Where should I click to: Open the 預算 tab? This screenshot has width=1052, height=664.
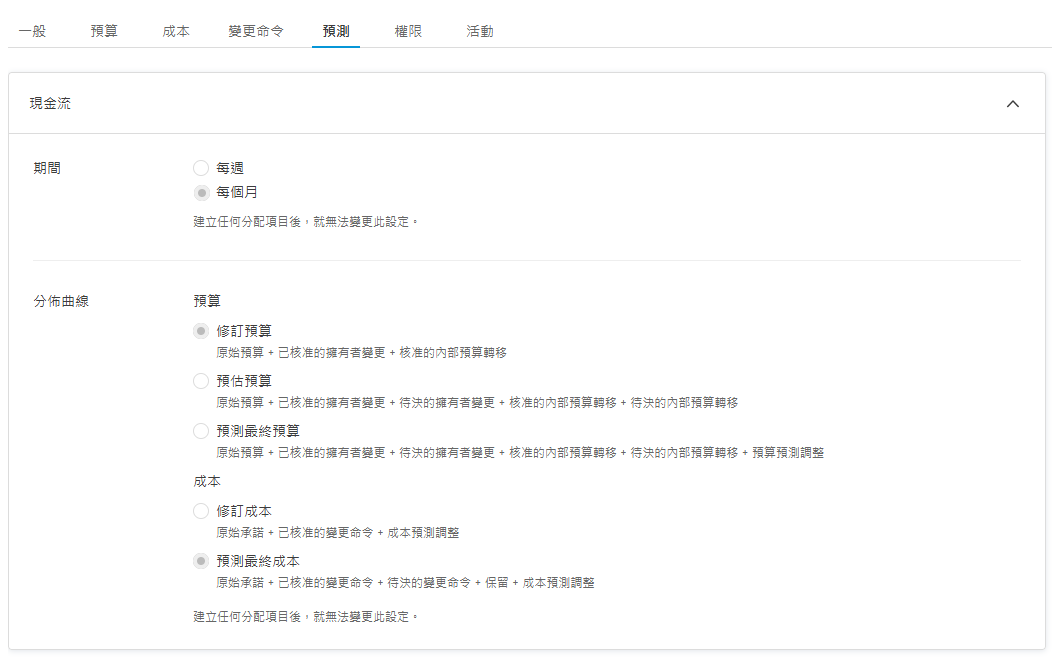[x=102, y=31]
